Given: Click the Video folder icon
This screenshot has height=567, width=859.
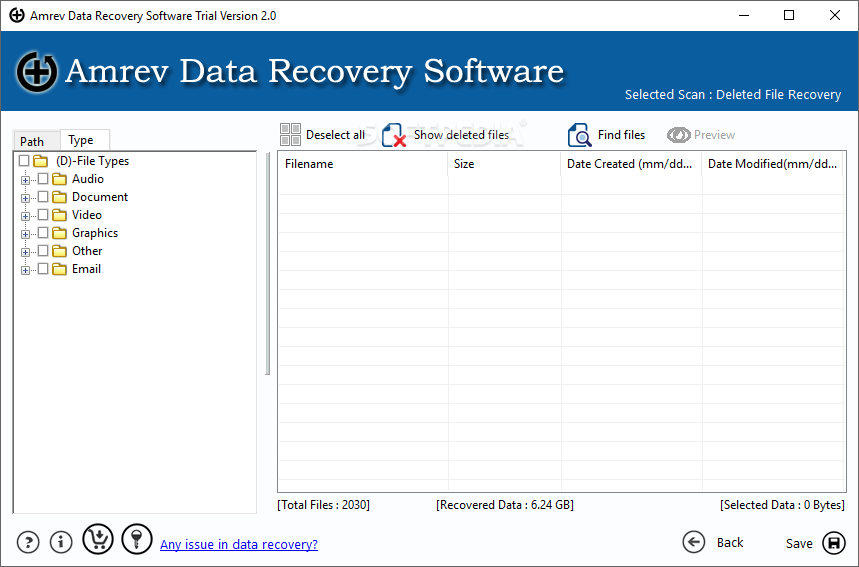Looking at the screenshot, I should pyautogui.click(x=59, y=215).
